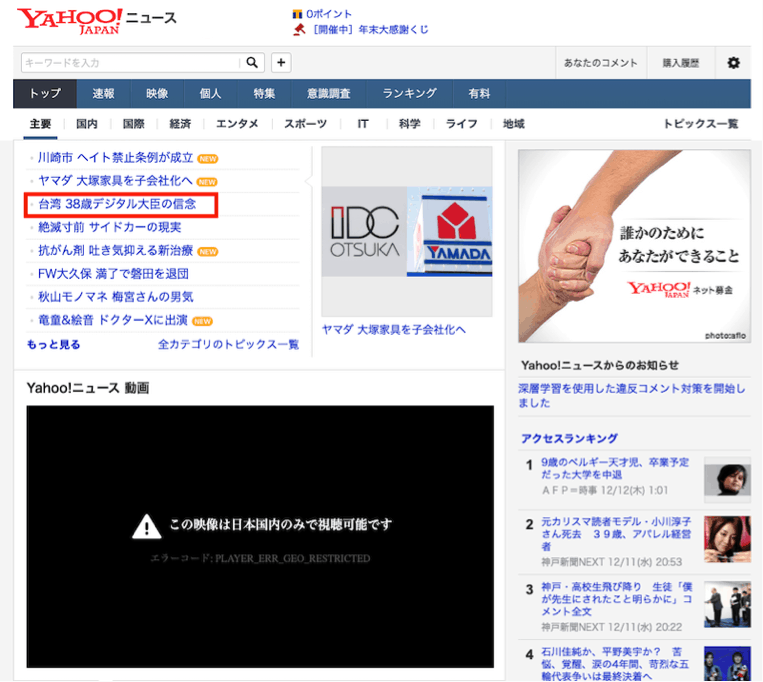This screenshot has width=763, height=682.
Task: Open headline 台湾 38歳デジタル大臣の信念
Action: [115, 204]
